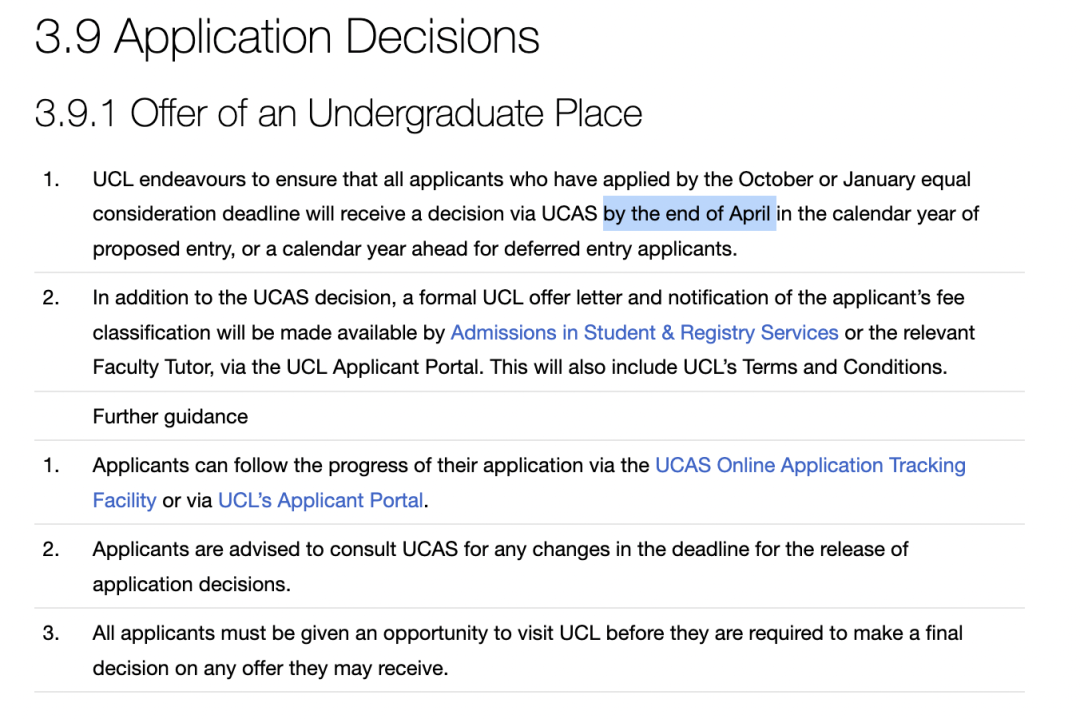Screen dimensions: 1080x719
Task: Click the 3.9 Application Decisions heading
Action: 287,37
